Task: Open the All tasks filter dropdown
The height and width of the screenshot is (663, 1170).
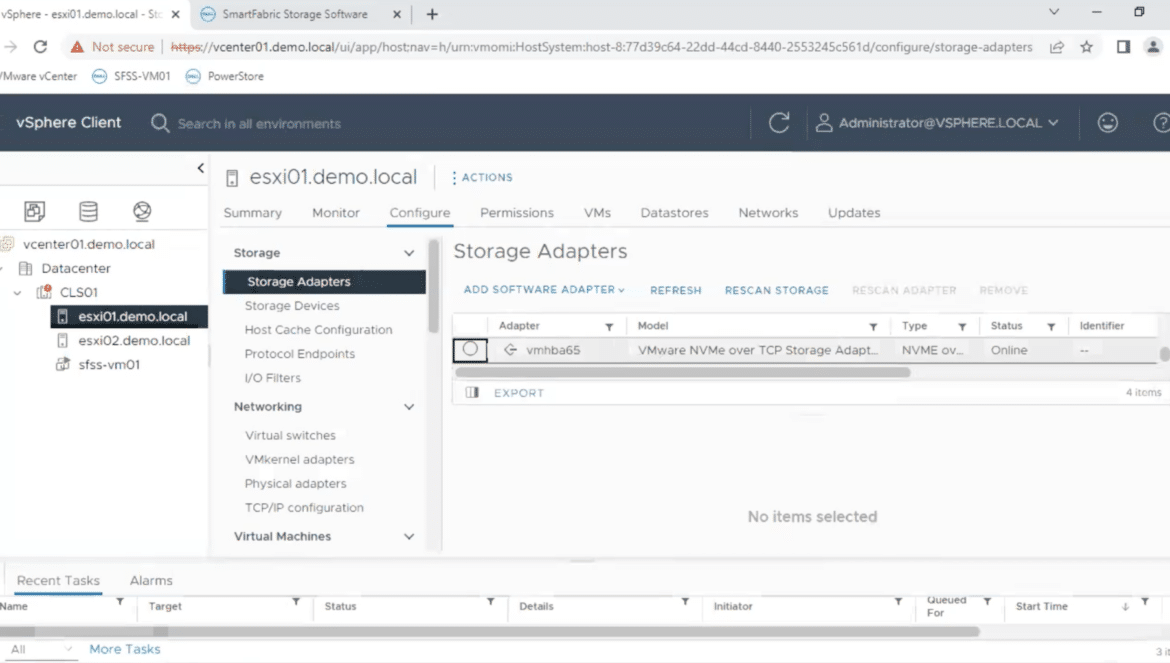Action: [40, 650]
